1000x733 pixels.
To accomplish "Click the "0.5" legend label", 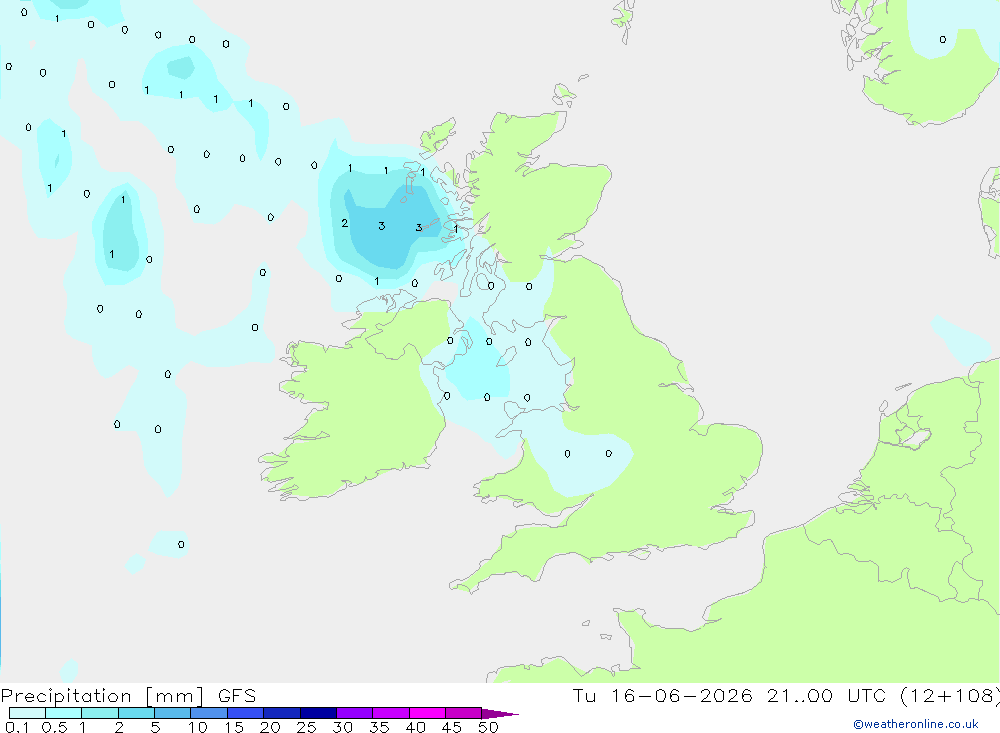I will 54,727.
